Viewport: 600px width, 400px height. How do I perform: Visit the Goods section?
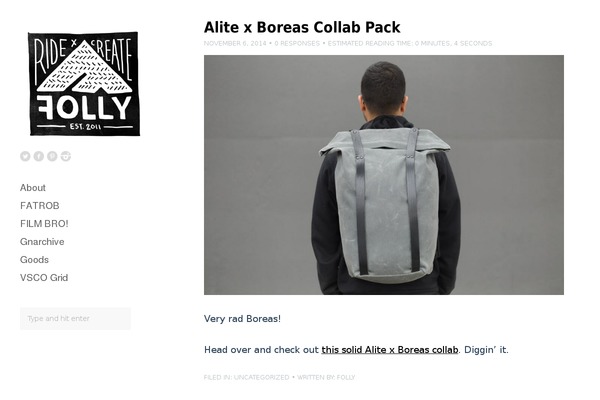34,260
